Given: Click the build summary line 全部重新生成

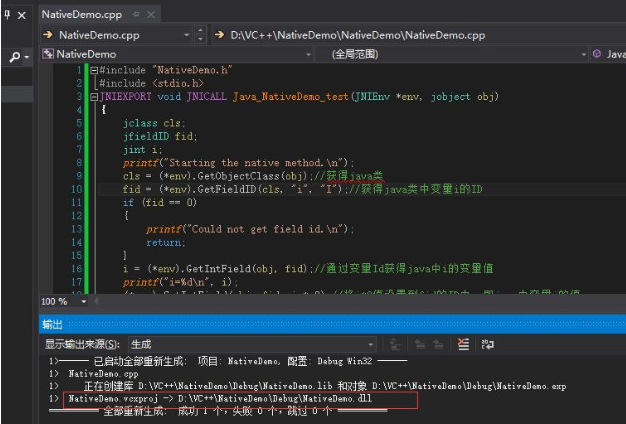Looking at the screenshot, I should (218, 411).
